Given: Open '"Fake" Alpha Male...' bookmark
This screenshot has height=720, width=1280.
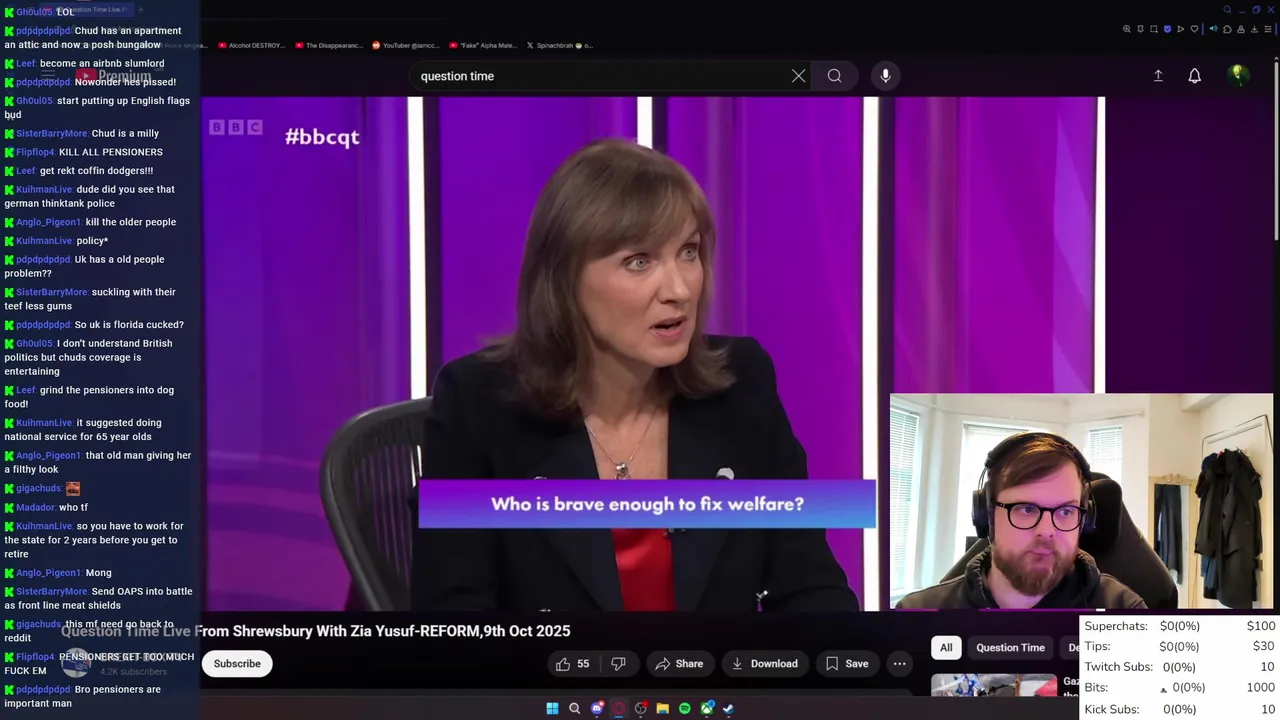Looking at the screenshot, I should point(483,45).
